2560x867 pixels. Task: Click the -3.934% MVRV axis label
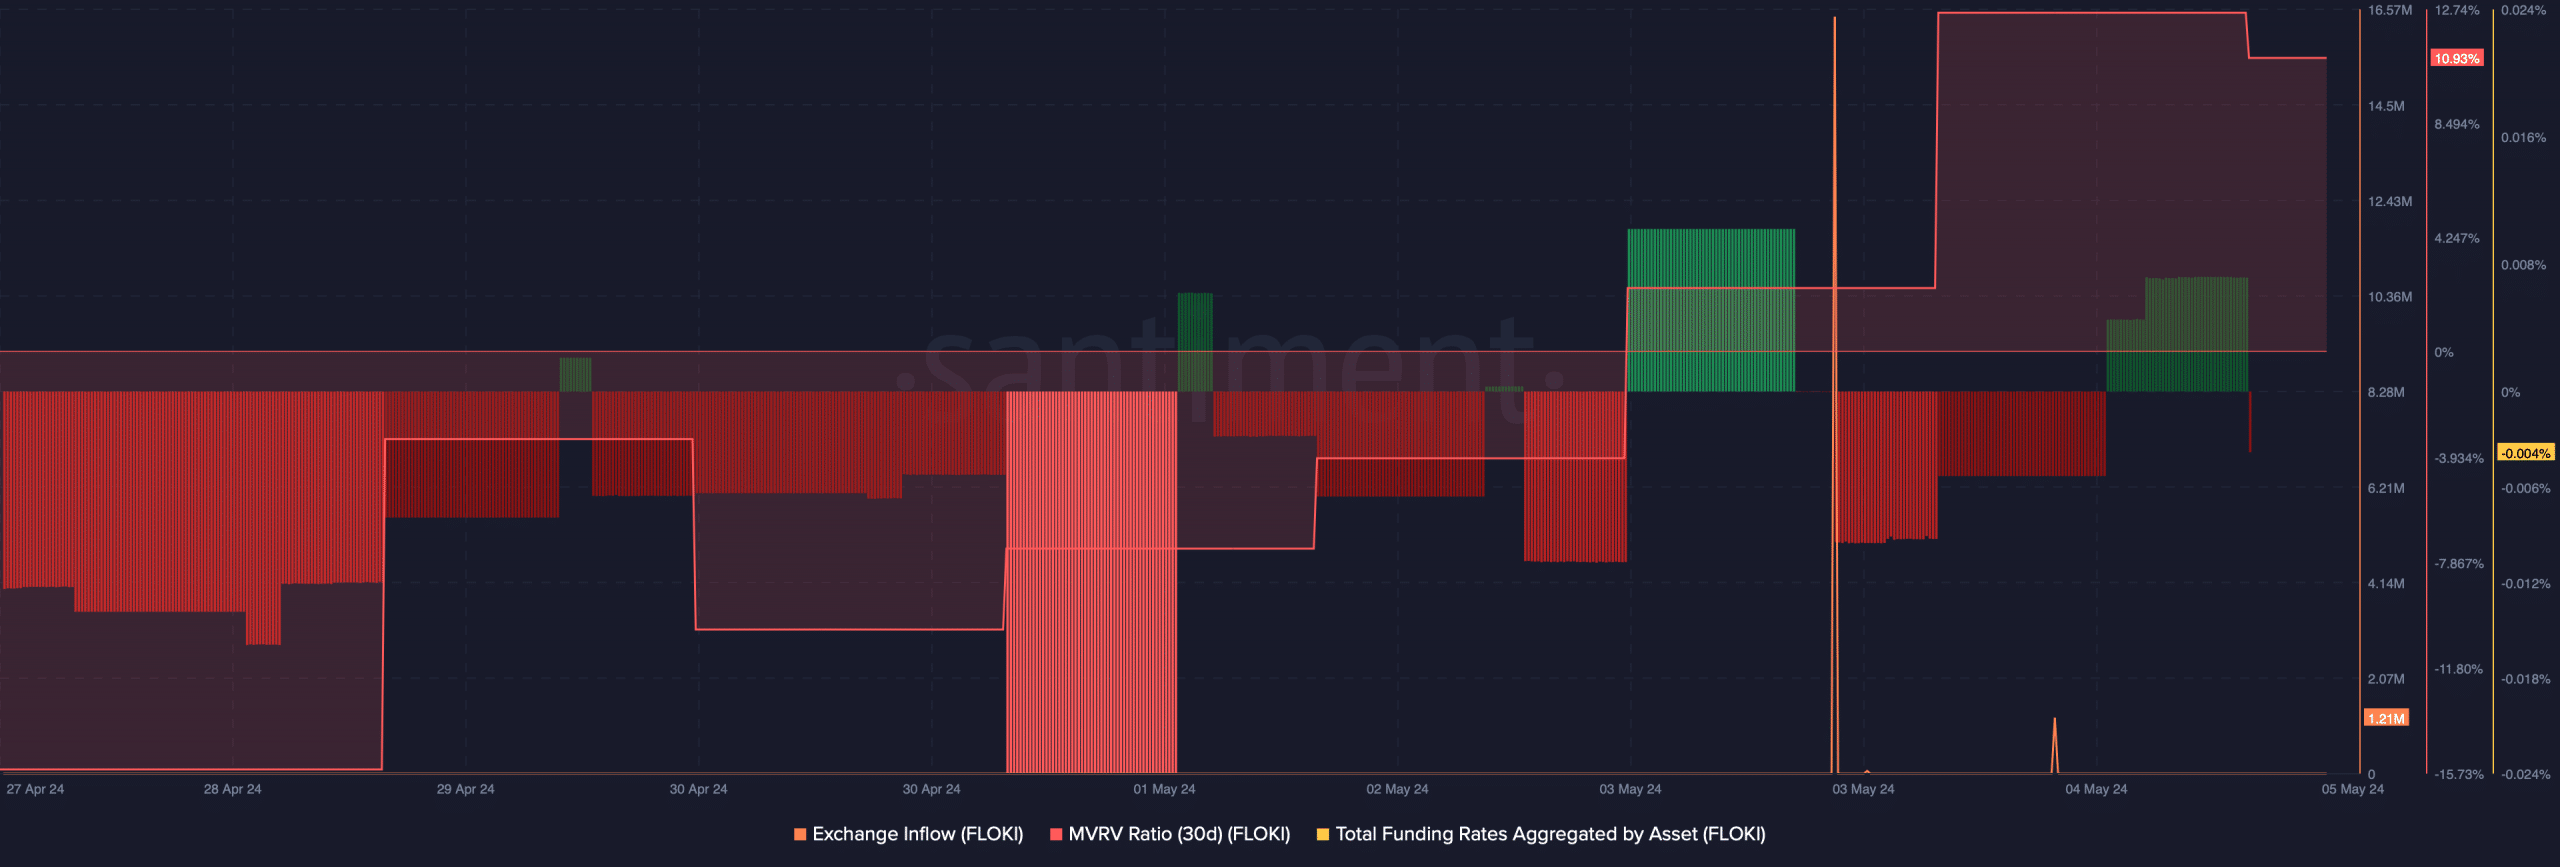[2459, 458]
